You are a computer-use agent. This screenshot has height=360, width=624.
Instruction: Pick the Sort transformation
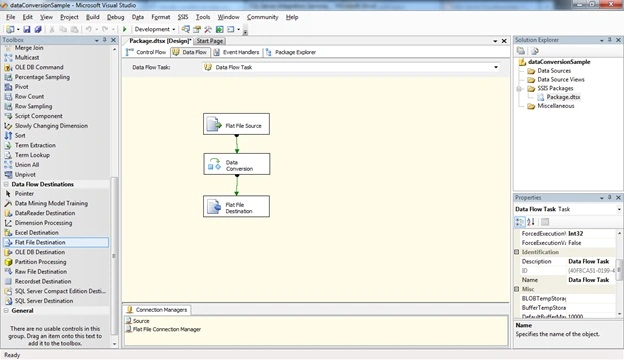click(x=20, y=135)
